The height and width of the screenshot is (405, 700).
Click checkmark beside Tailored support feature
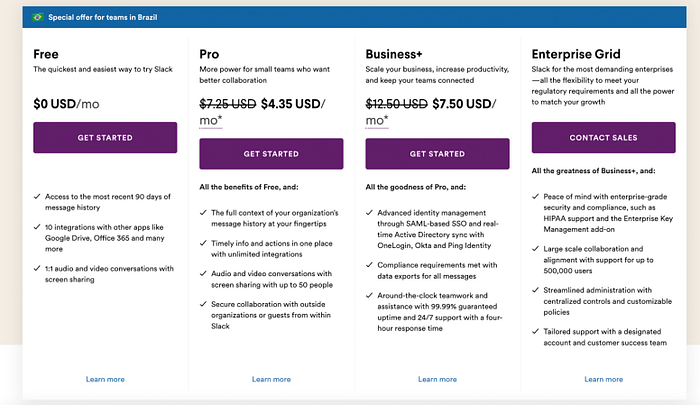536,331
